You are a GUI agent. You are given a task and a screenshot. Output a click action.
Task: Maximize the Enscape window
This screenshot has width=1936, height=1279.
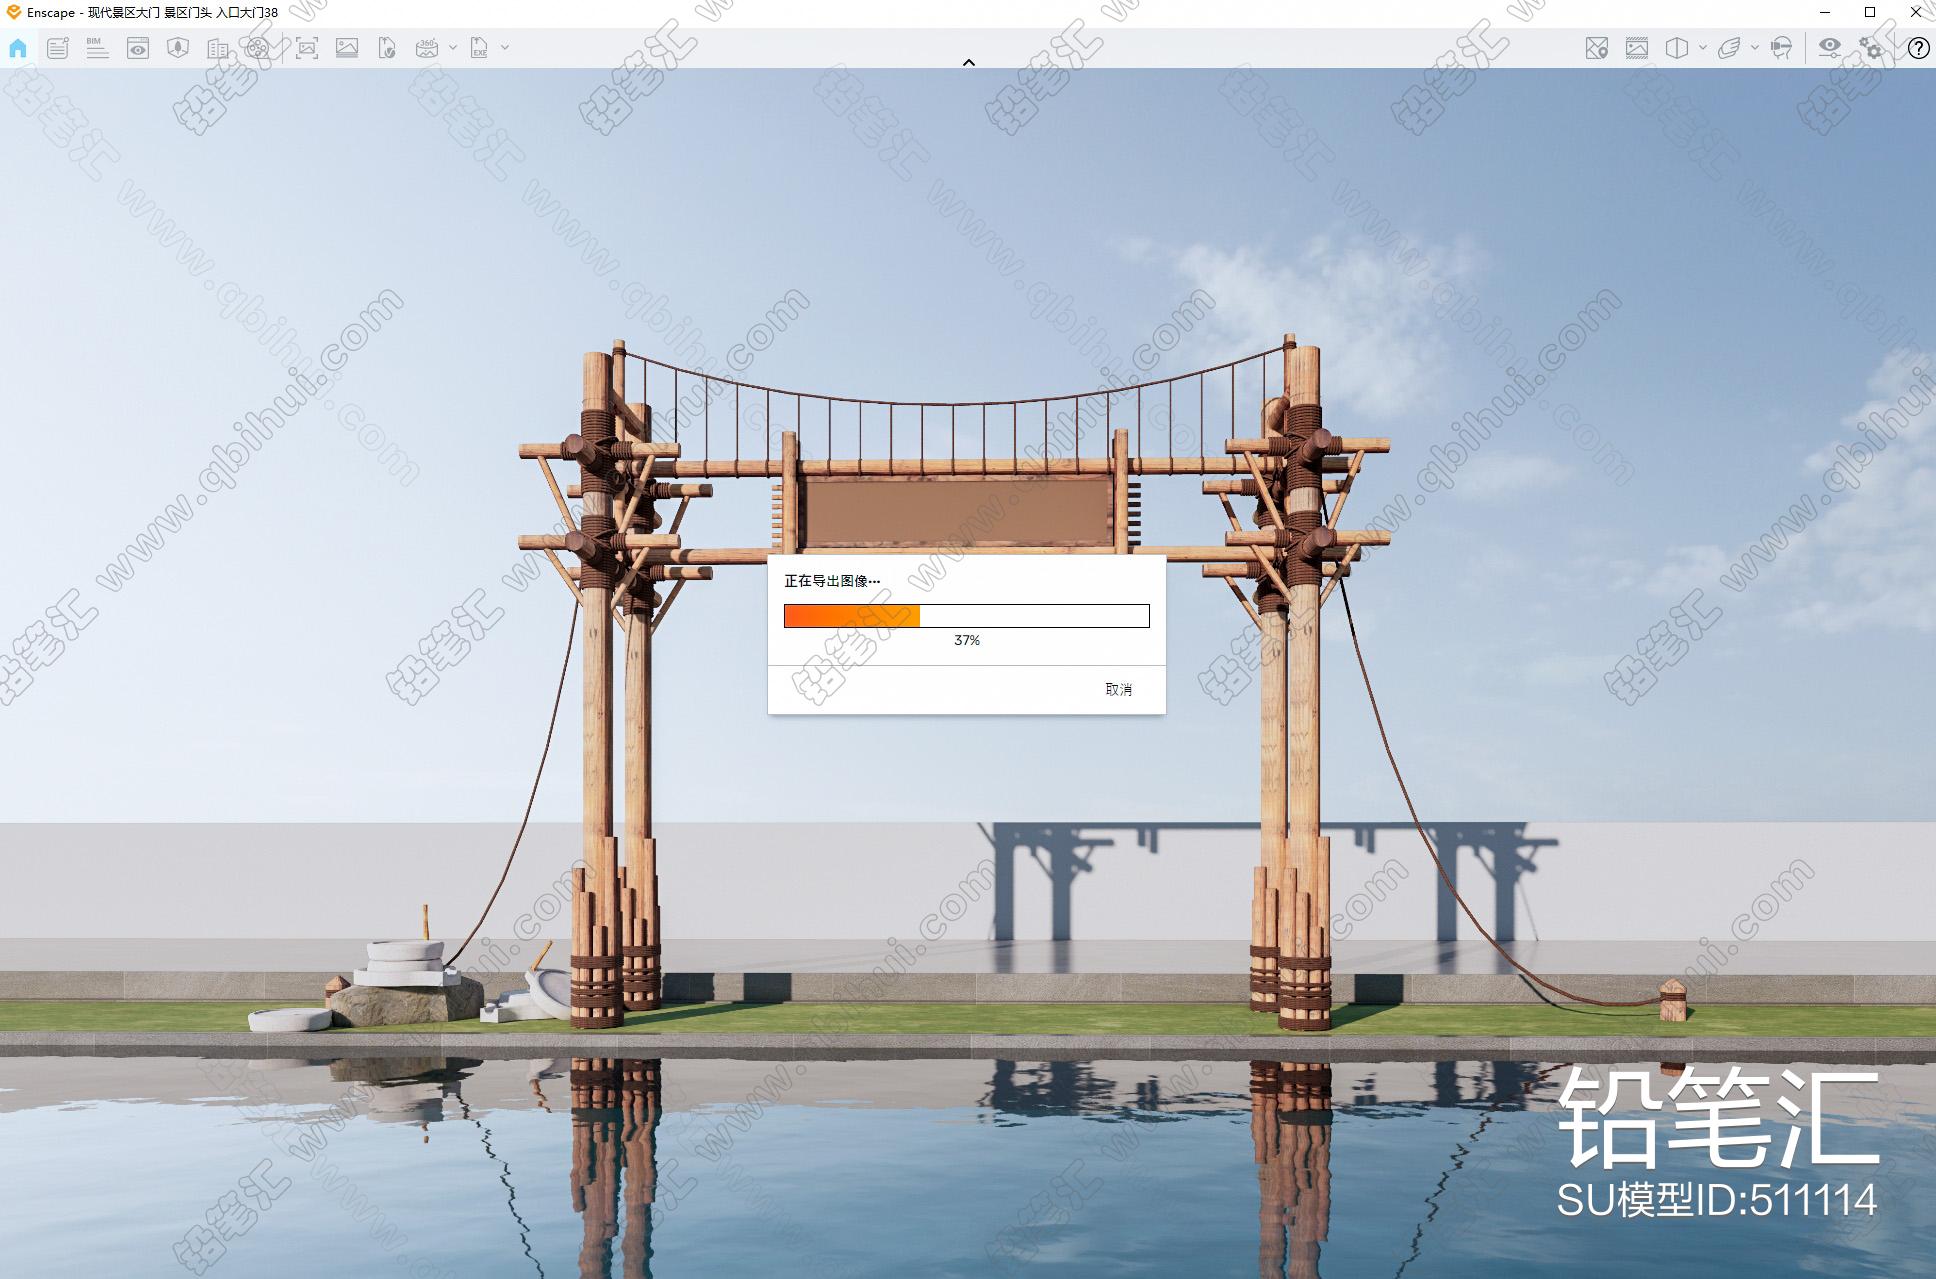(x=1870, y=12)
